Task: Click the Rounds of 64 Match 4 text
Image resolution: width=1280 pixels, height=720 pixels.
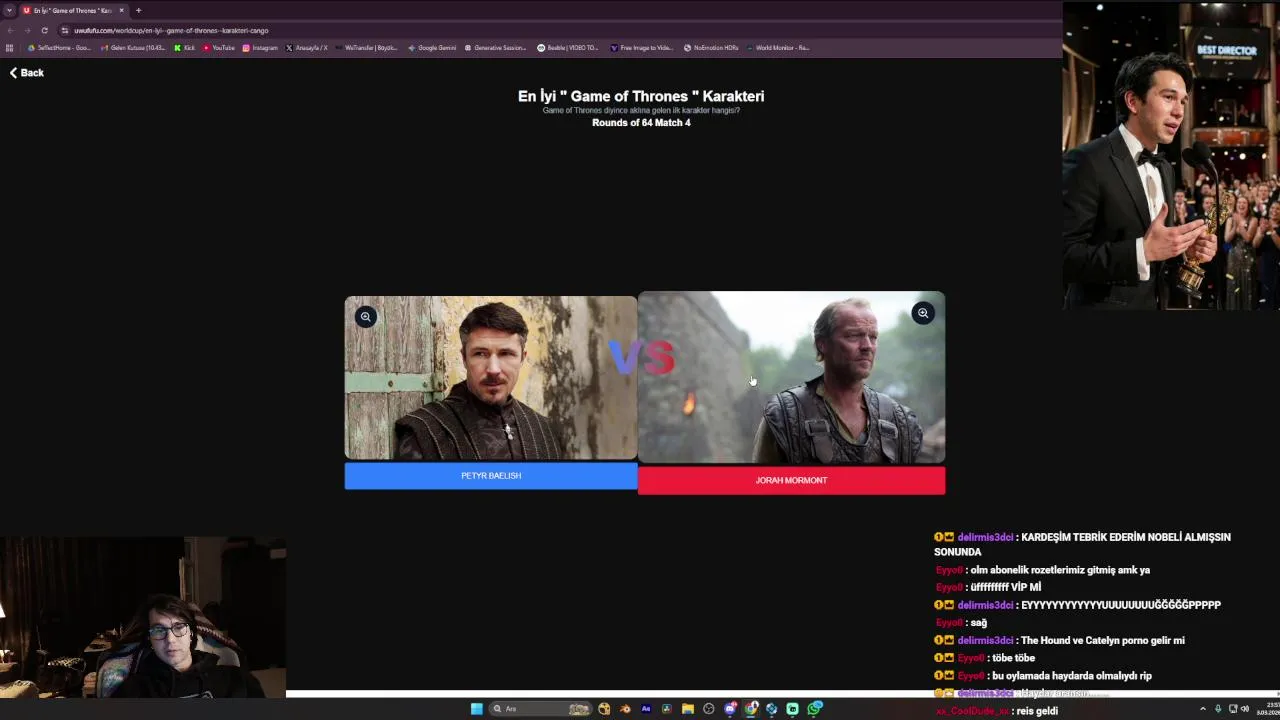Action: tap(641, 123)
